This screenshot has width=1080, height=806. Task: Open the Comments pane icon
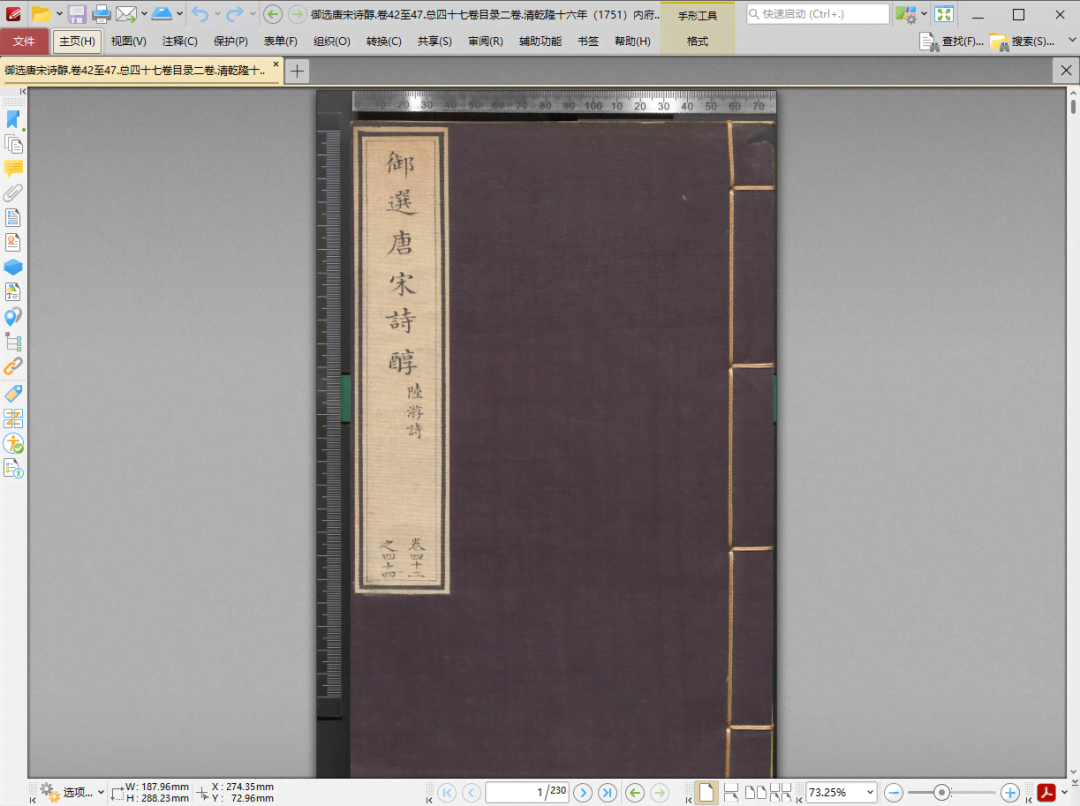(13, 168)
